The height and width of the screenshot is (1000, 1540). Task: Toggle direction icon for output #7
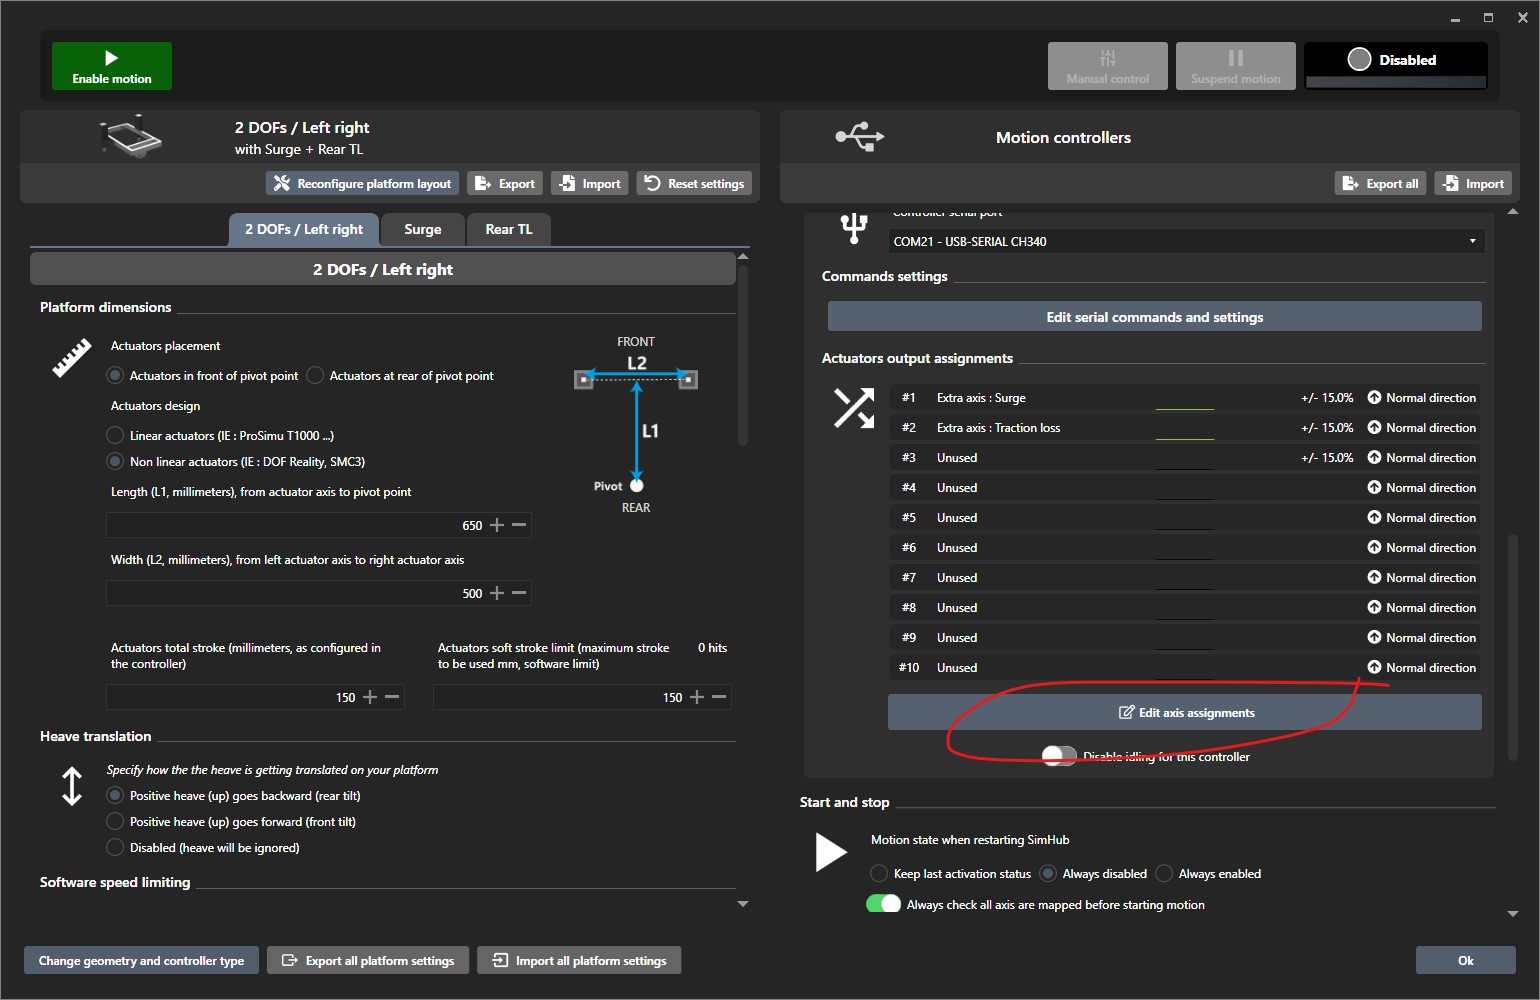click(x=1375, y=578)
